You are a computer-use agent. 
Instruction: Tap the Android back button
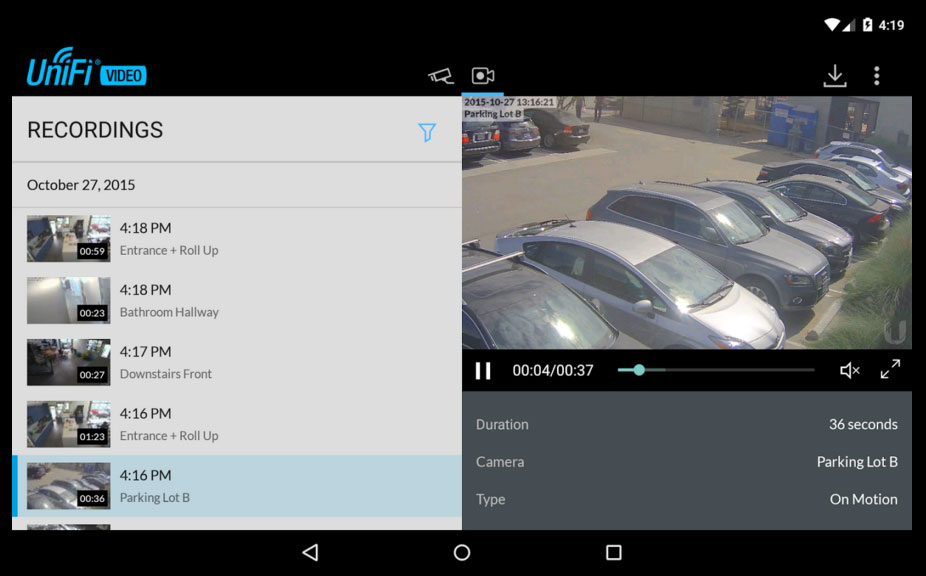311,552
